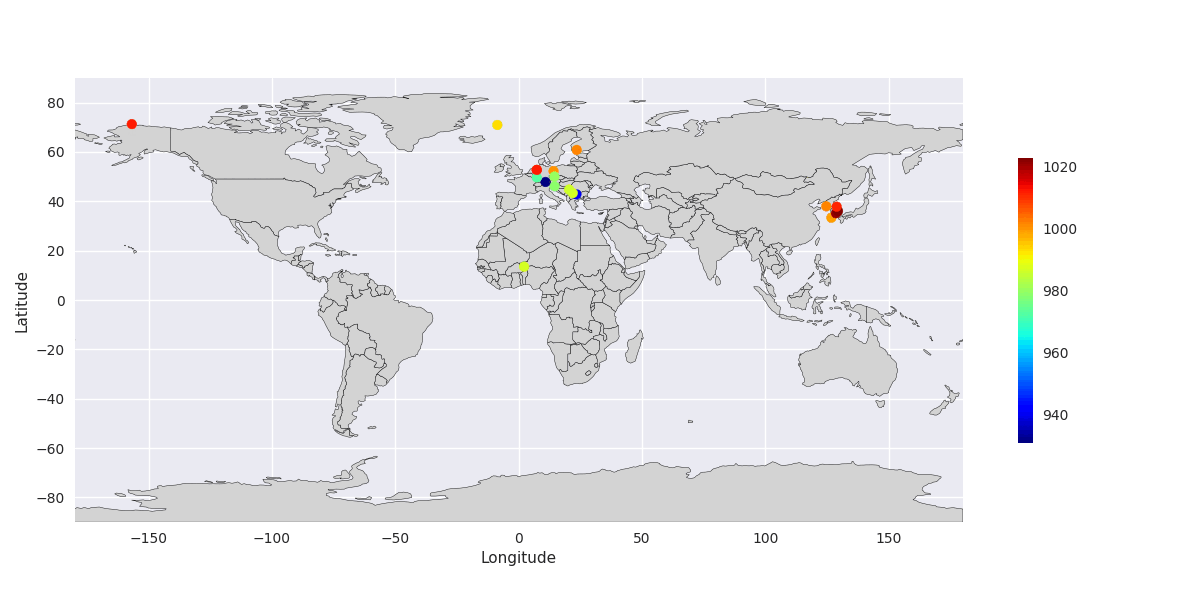Click the positive 20 latitude tick label
The image size is (1200, 600).
coord(55,251)
